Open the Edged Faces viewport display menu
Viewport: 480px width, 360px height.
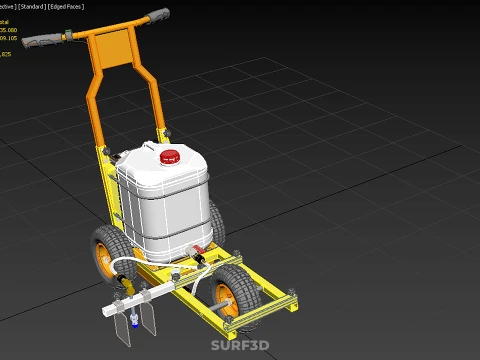point(66,7)
